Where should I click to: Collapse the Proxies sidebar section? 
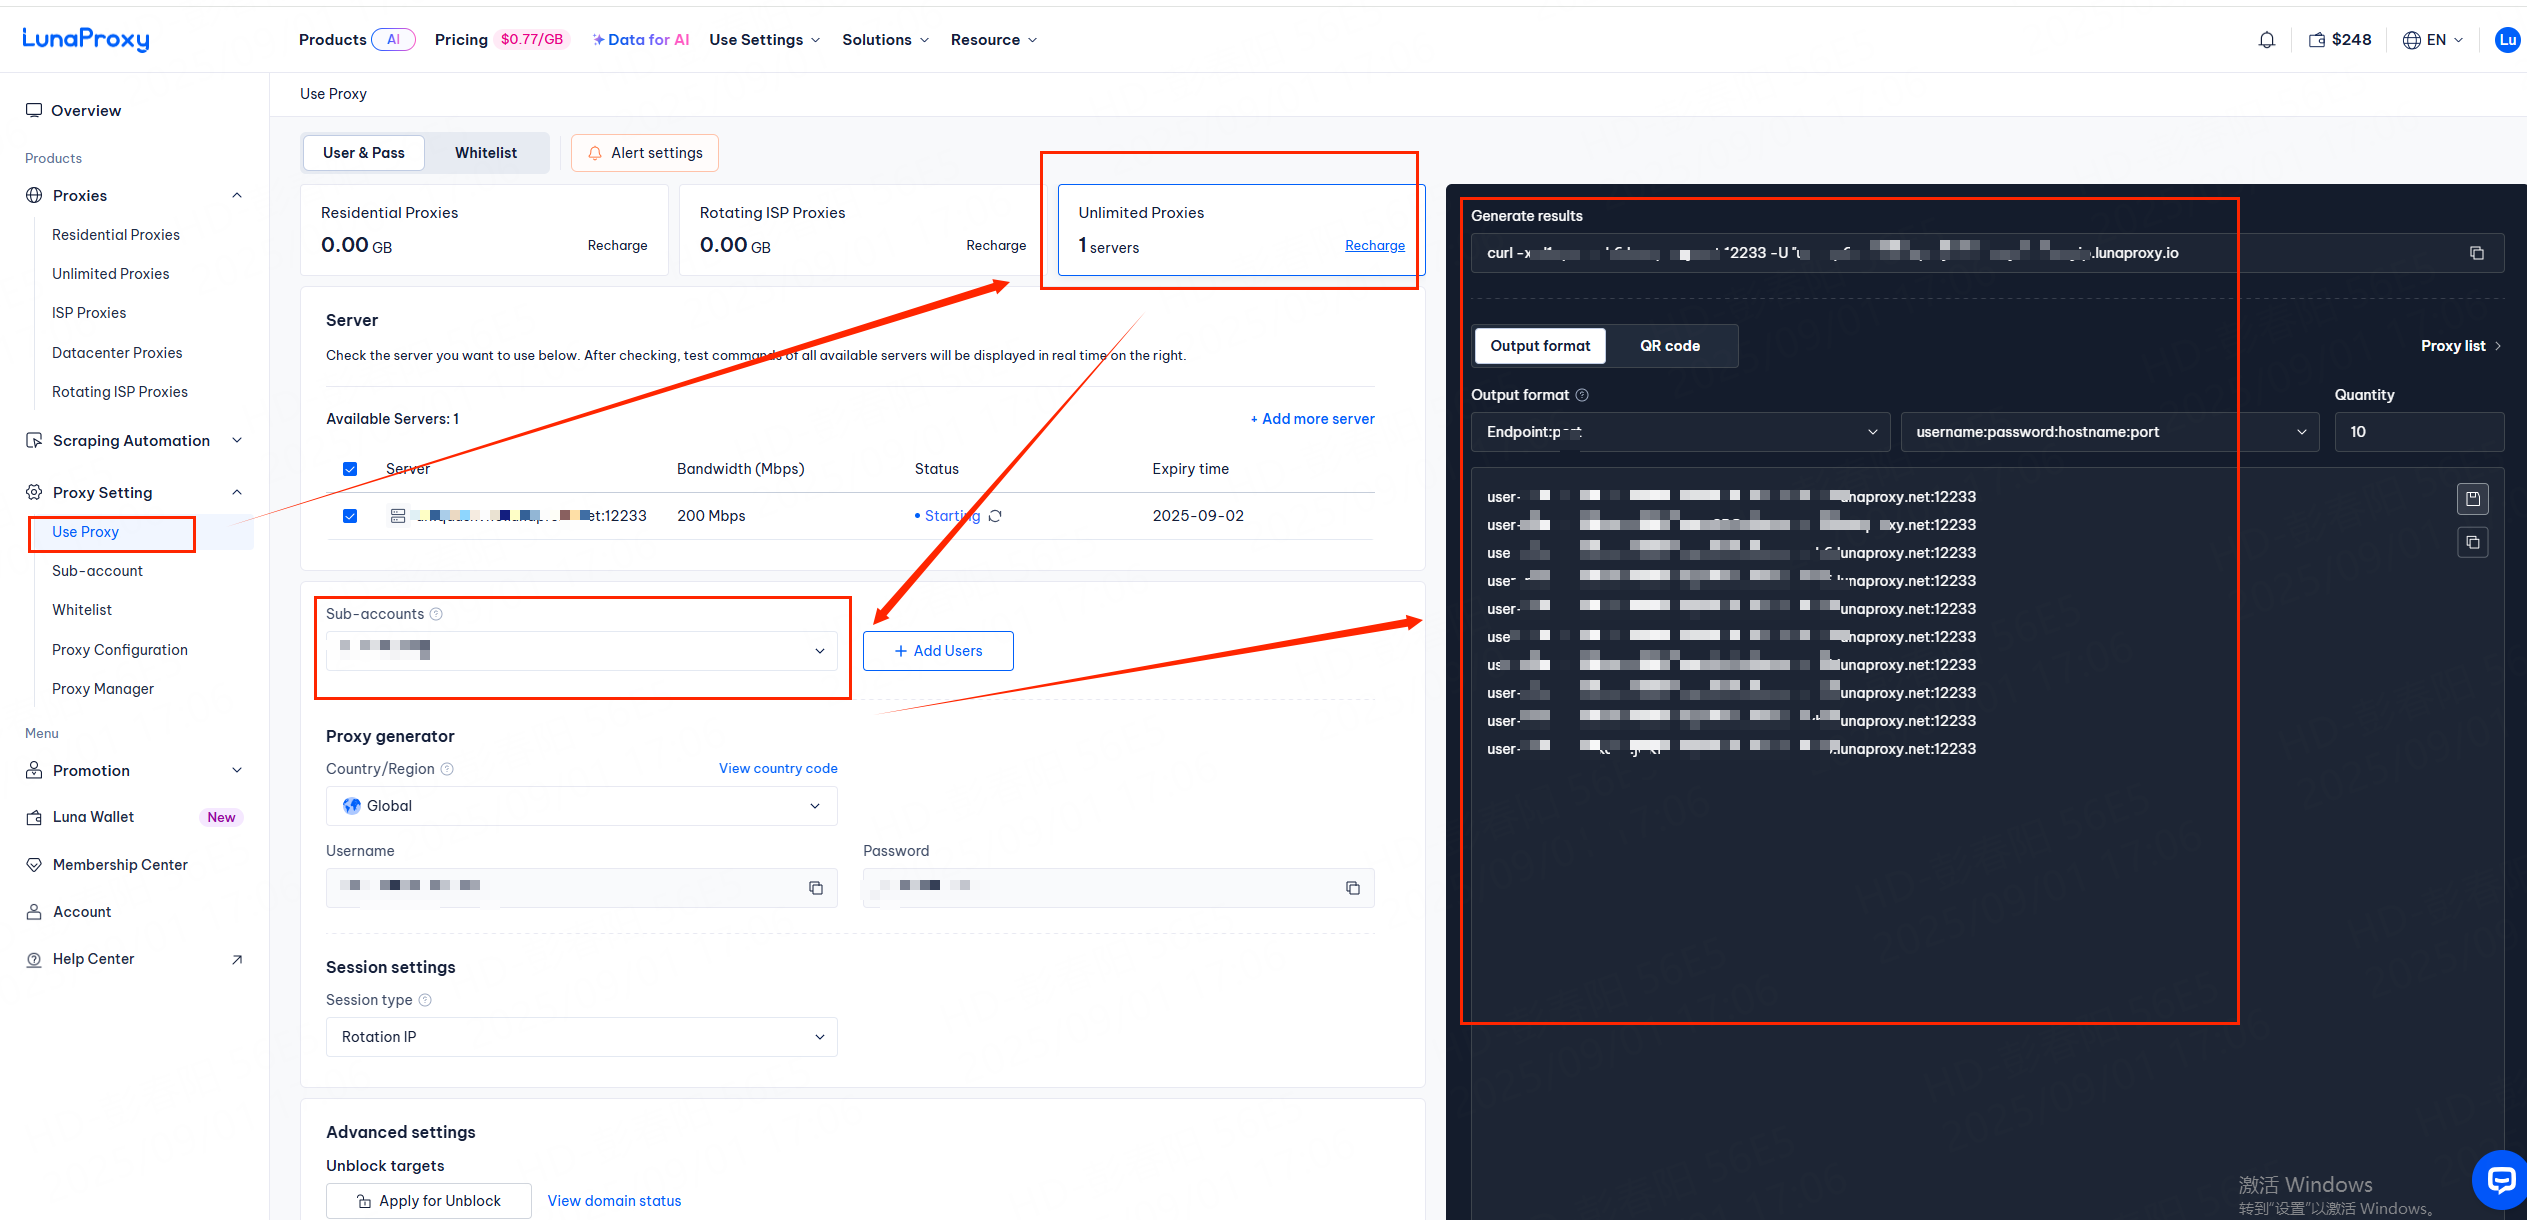point(237,196)
